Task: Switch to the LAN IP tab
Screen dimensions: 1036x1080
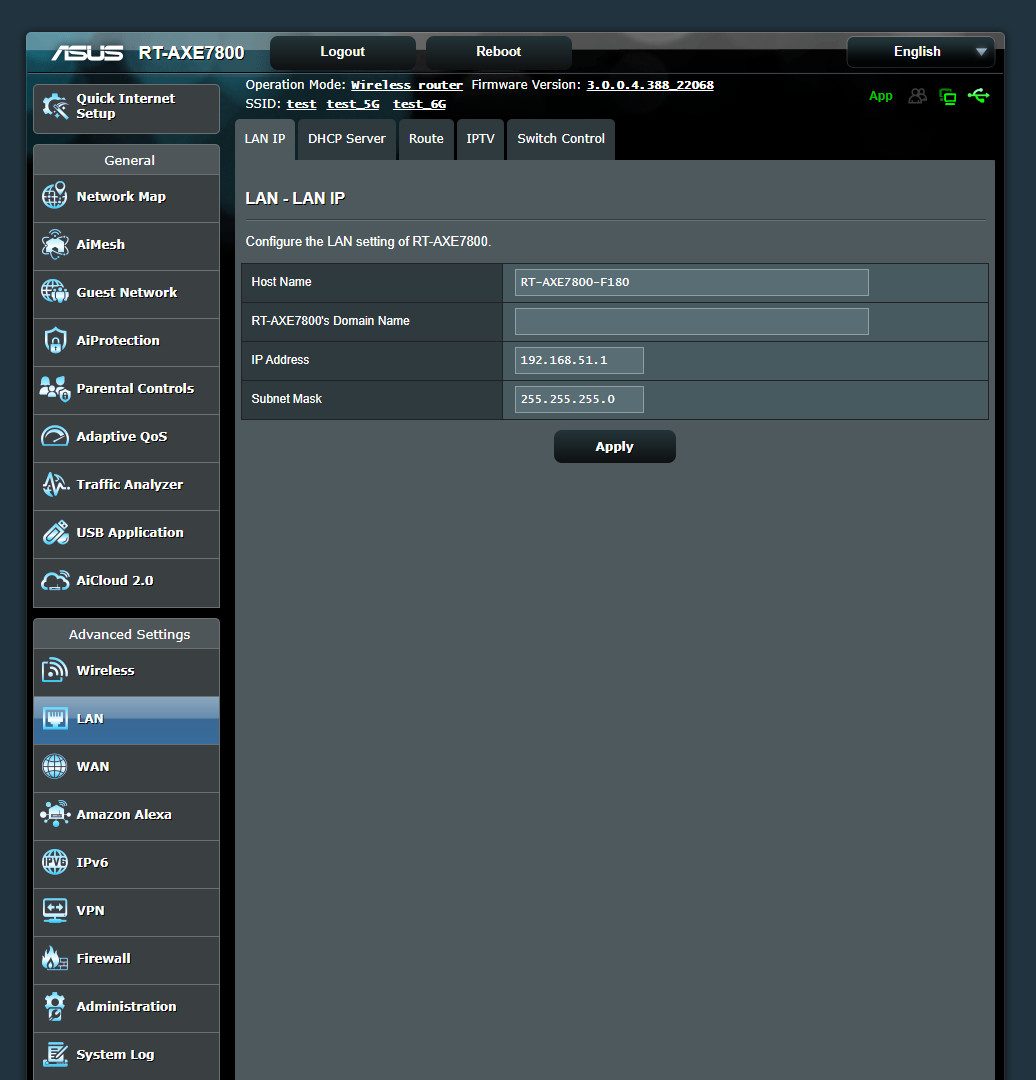Action: point(265,139)
